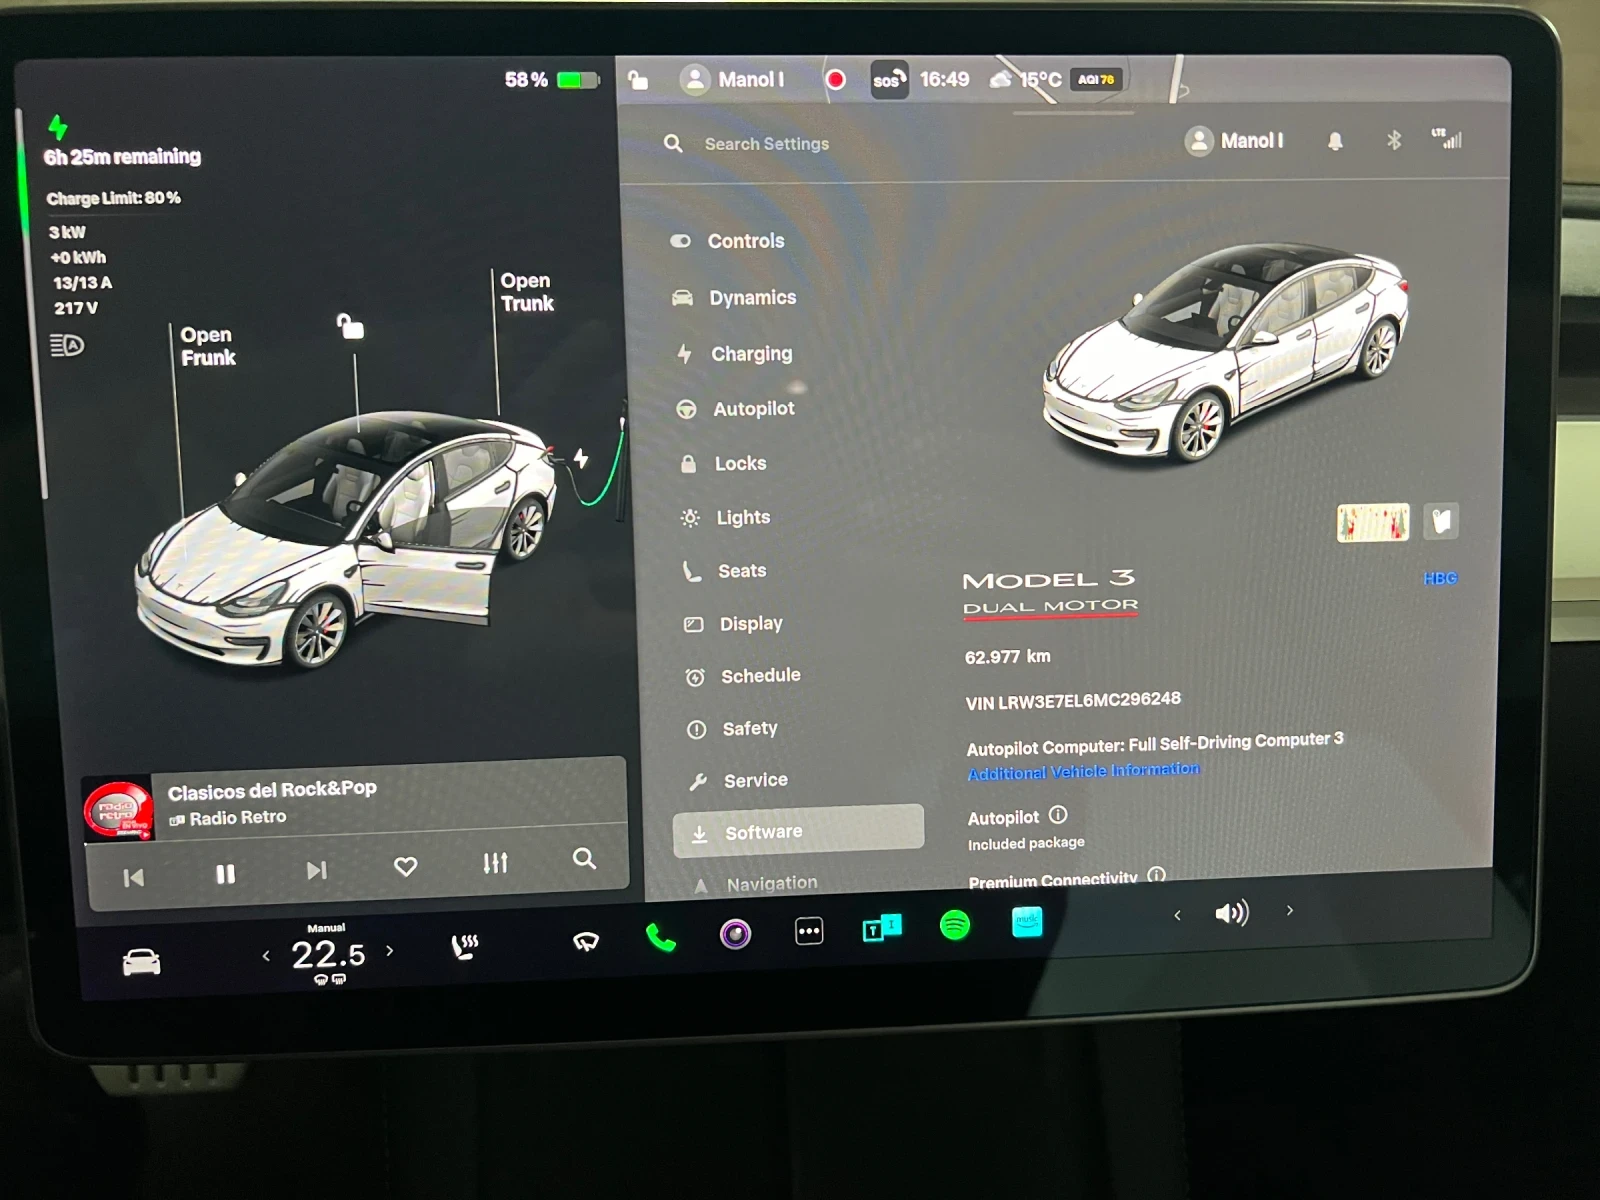Image resolution: width=1600 pixels, height=1200 pixels.
Task: Open the camera app icon
Action: pos(735,934)
